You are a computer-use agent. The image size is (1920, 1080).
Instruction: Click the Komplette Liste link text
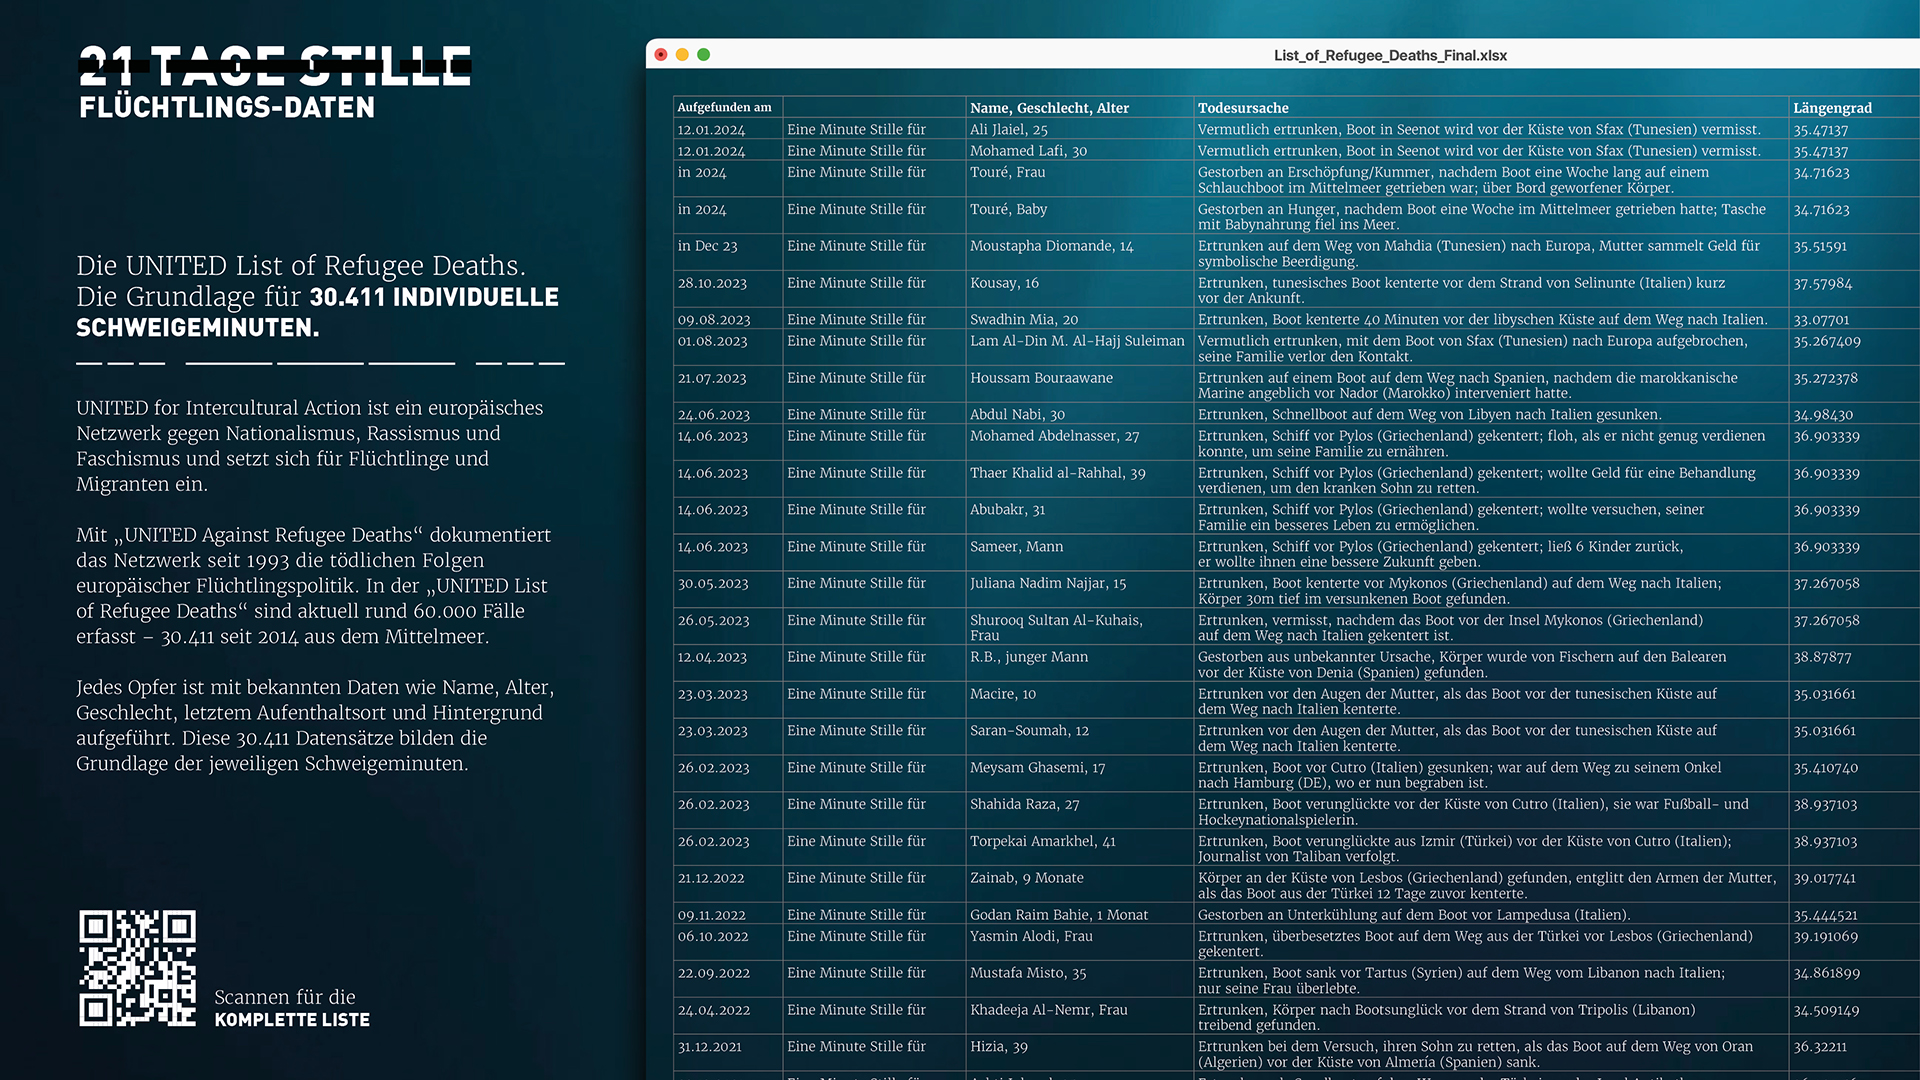(x=292, y=1020)
